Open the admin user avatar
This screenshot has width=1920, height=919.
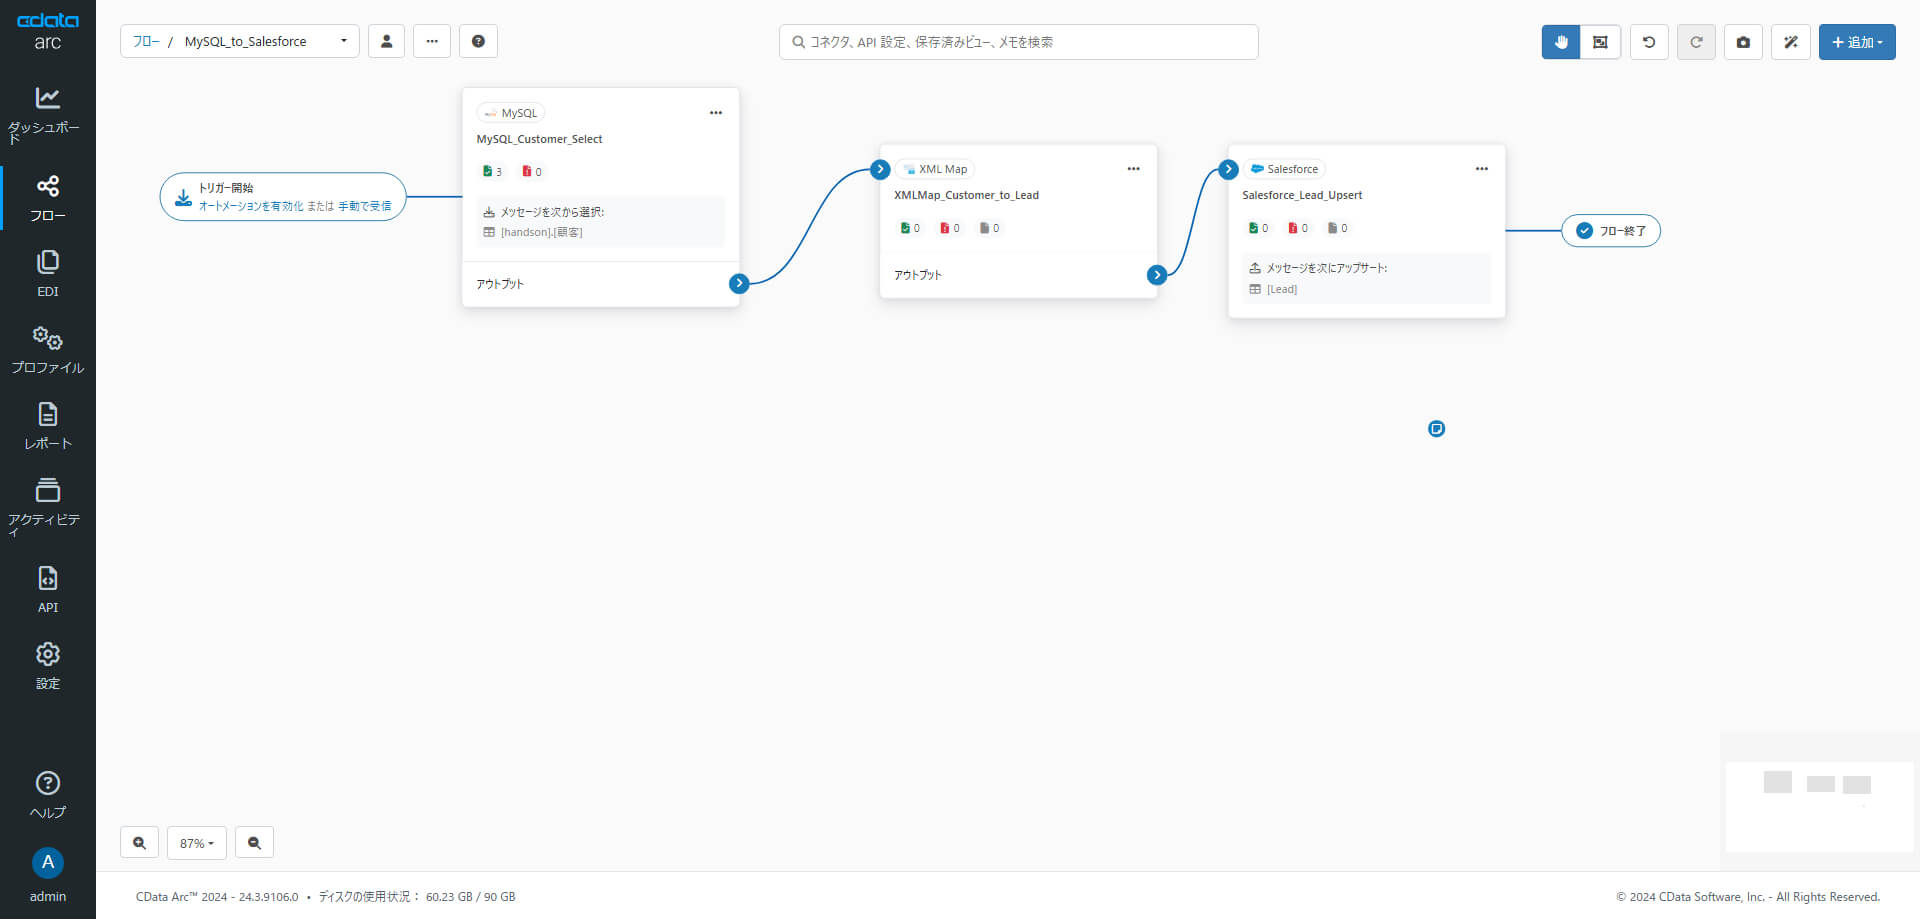[x=47, y=863]
